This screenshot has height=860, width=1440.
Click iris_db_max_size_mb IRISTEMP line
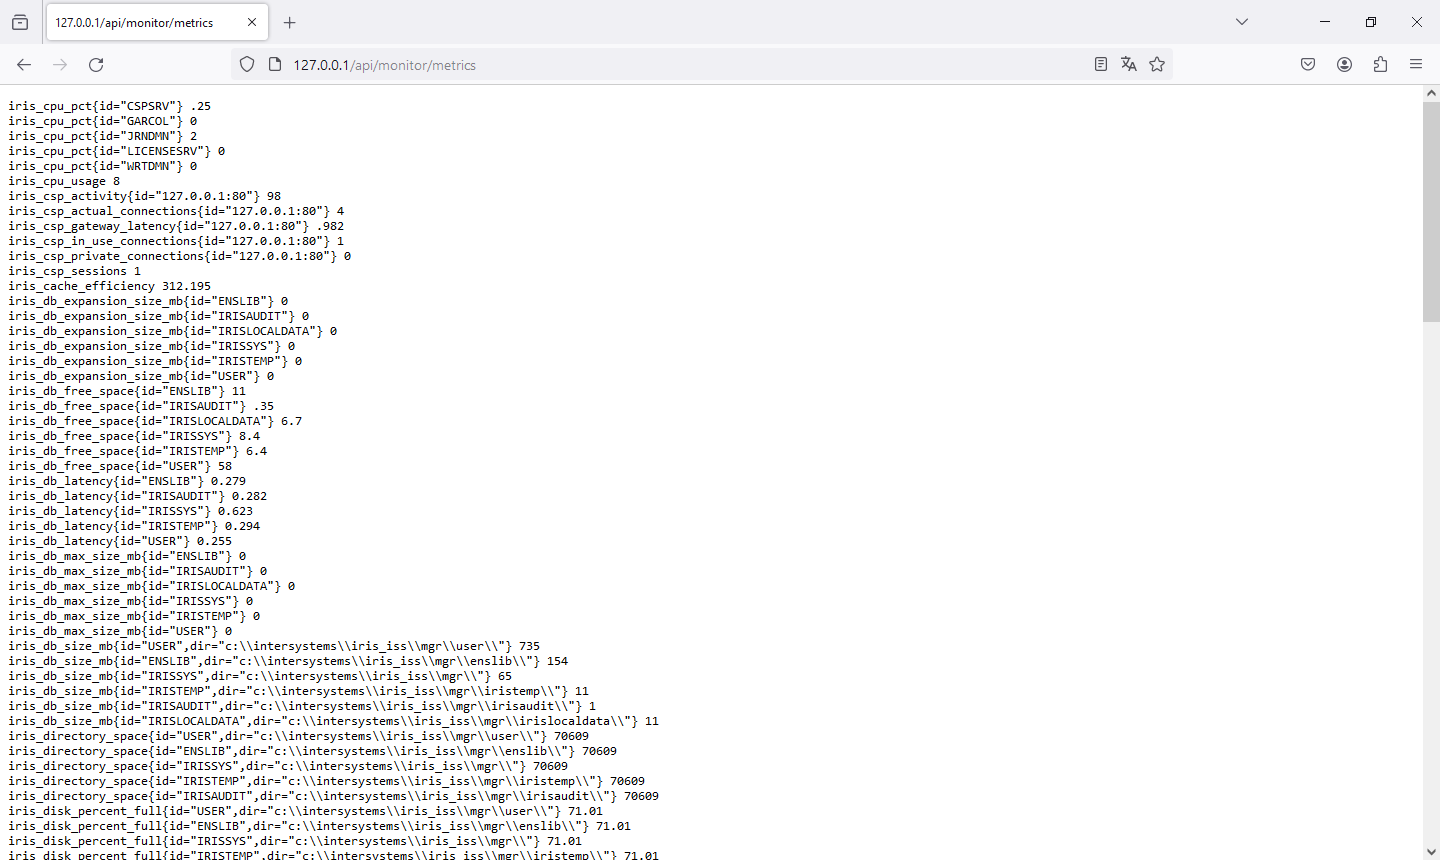(134, 616)
